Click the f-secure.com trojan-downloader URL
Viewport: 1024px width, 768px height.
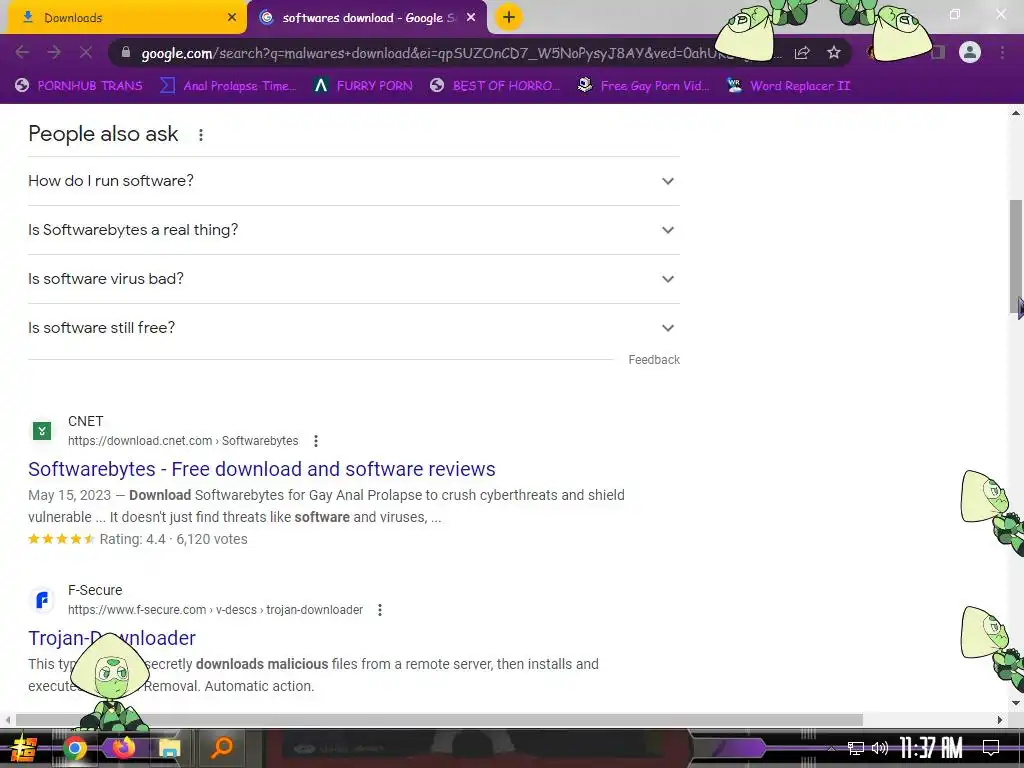[x=216, y=610]
